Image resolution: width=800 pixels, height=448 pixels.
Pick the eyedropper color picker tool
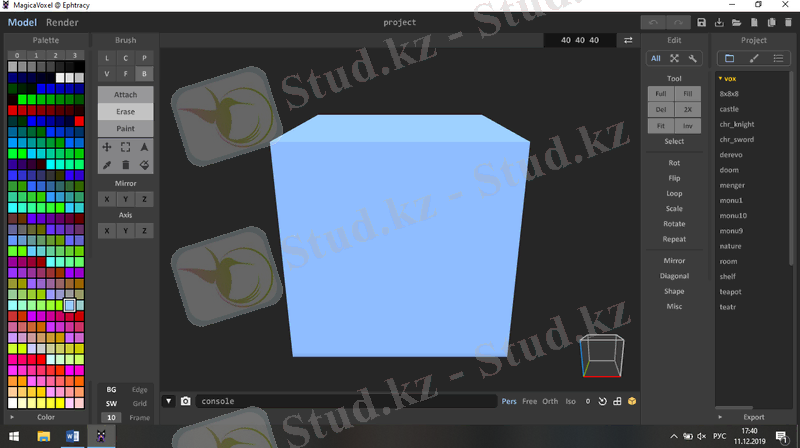[x=107, y=165]
